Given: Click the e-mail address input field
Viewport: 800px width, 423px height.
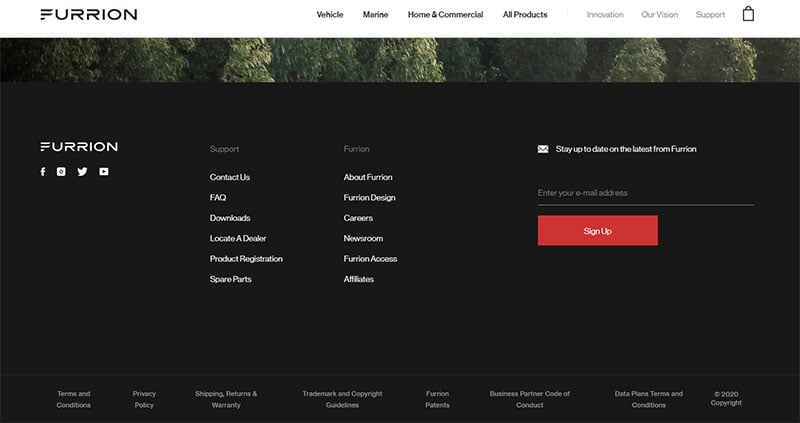Looking at the screenshot, I should (645, 193).
